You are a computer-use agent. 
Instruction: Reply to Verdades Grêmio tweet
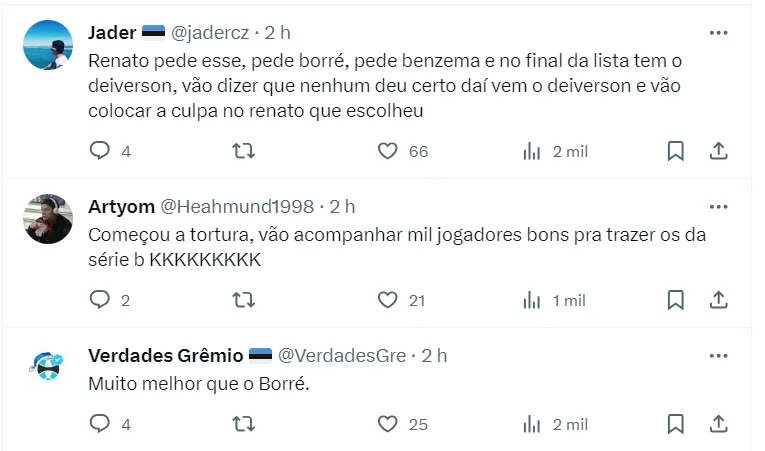pyautogui.click(x=100, y=424)
